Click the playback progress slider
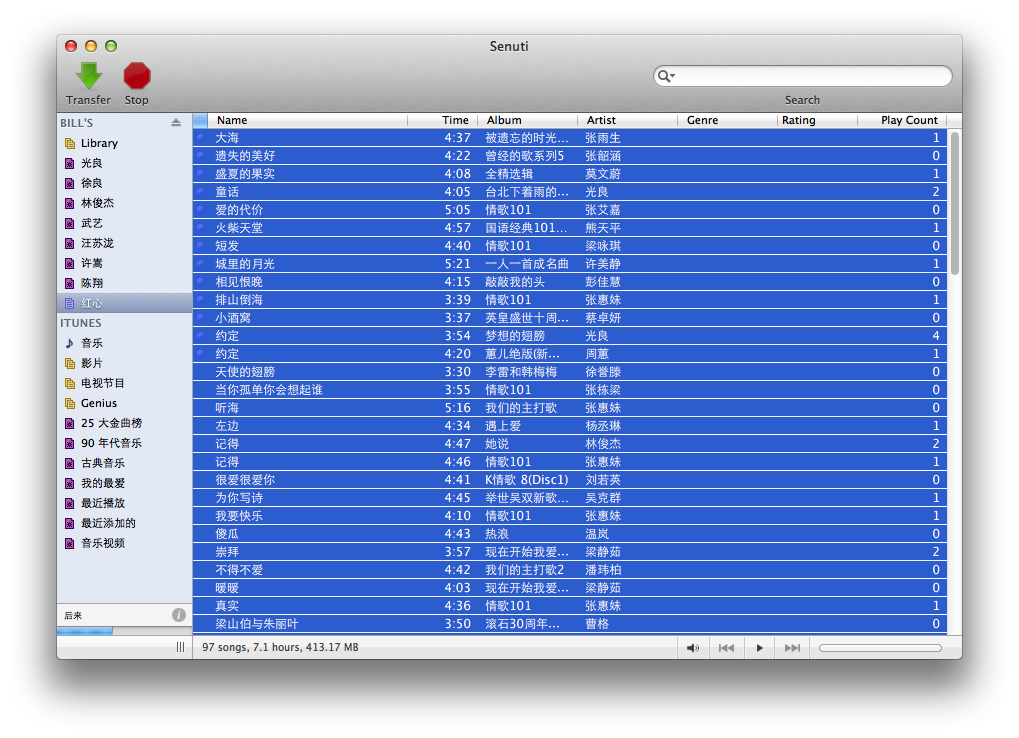1019x738 pixels. (880, 648)
